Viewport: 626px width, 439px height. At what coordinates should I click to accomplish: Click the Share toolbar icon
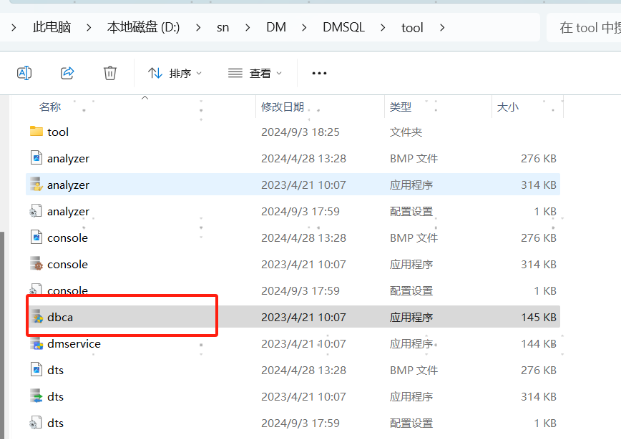(x=67, y=73)
